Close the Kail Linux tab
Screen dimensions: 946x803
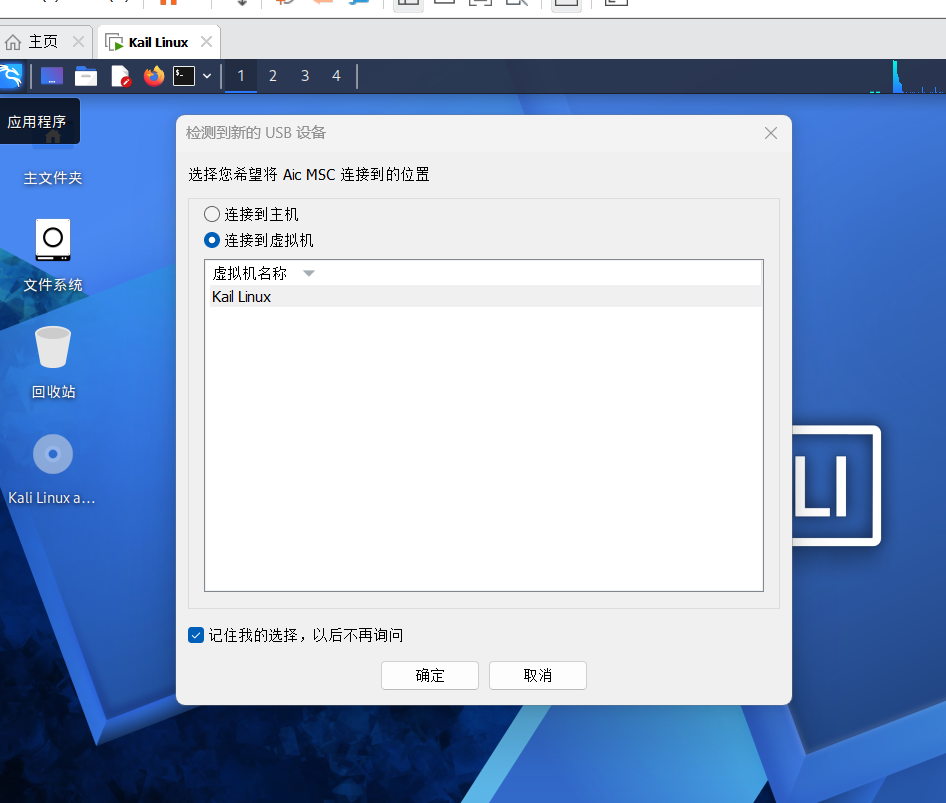[206, 42]
